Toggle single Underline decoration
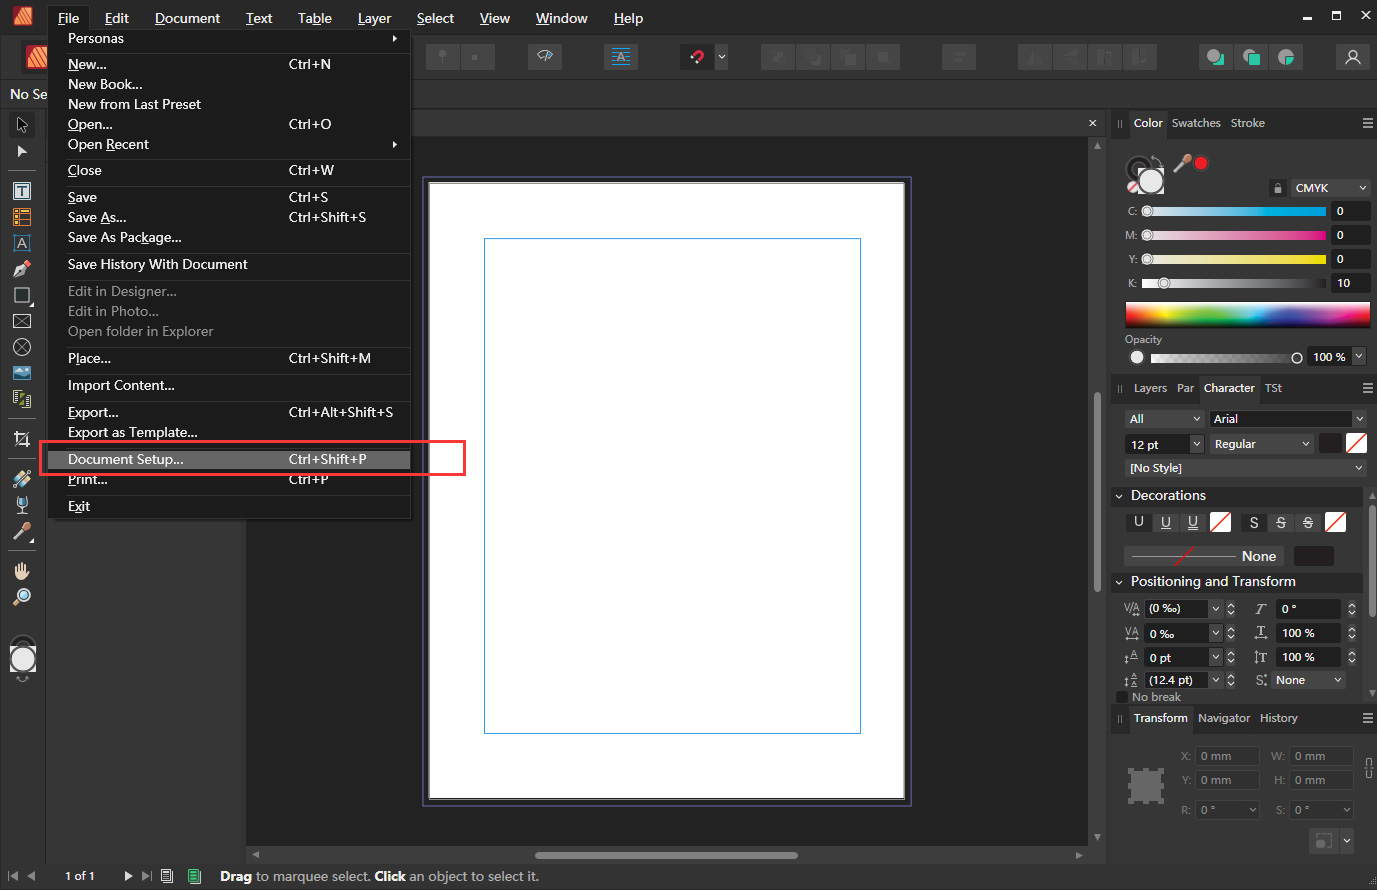This screenshot has width=1377, height=890. click(1165, 522)
